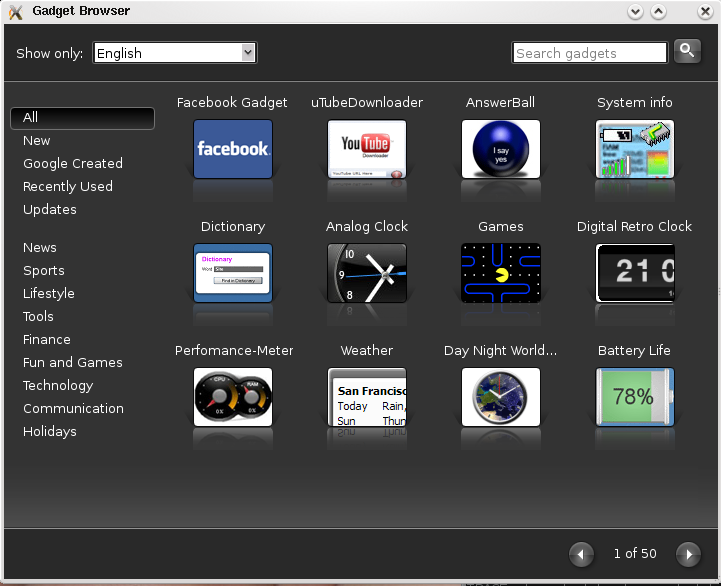
Task: Click the Dictionary title text
Action: tap(233, 227)
